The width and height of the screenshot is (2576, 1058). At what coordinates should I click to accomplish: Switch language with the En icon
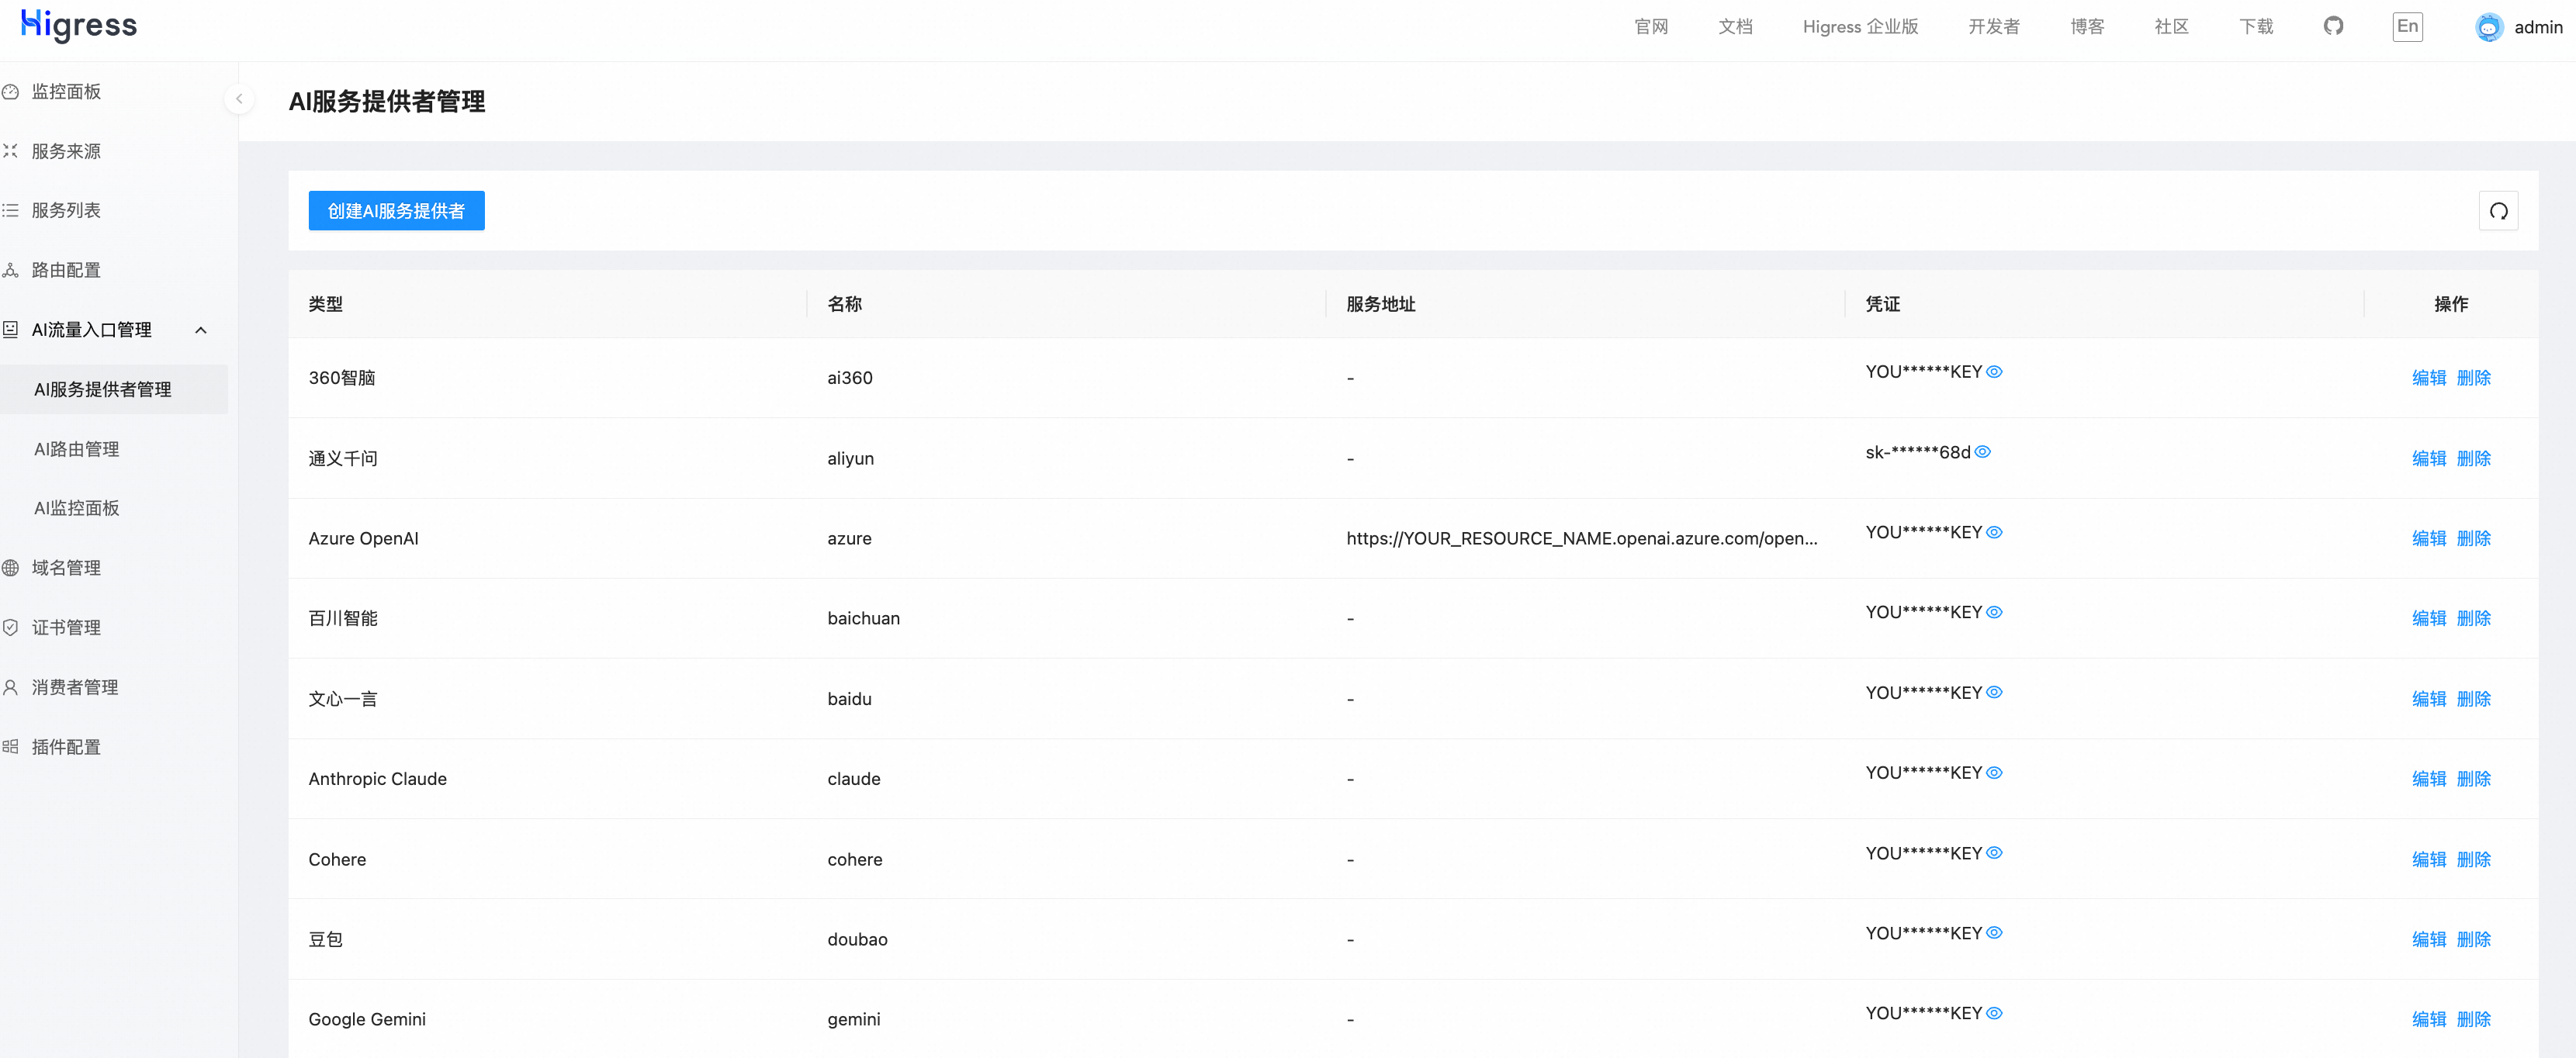tap(2407, 26)
